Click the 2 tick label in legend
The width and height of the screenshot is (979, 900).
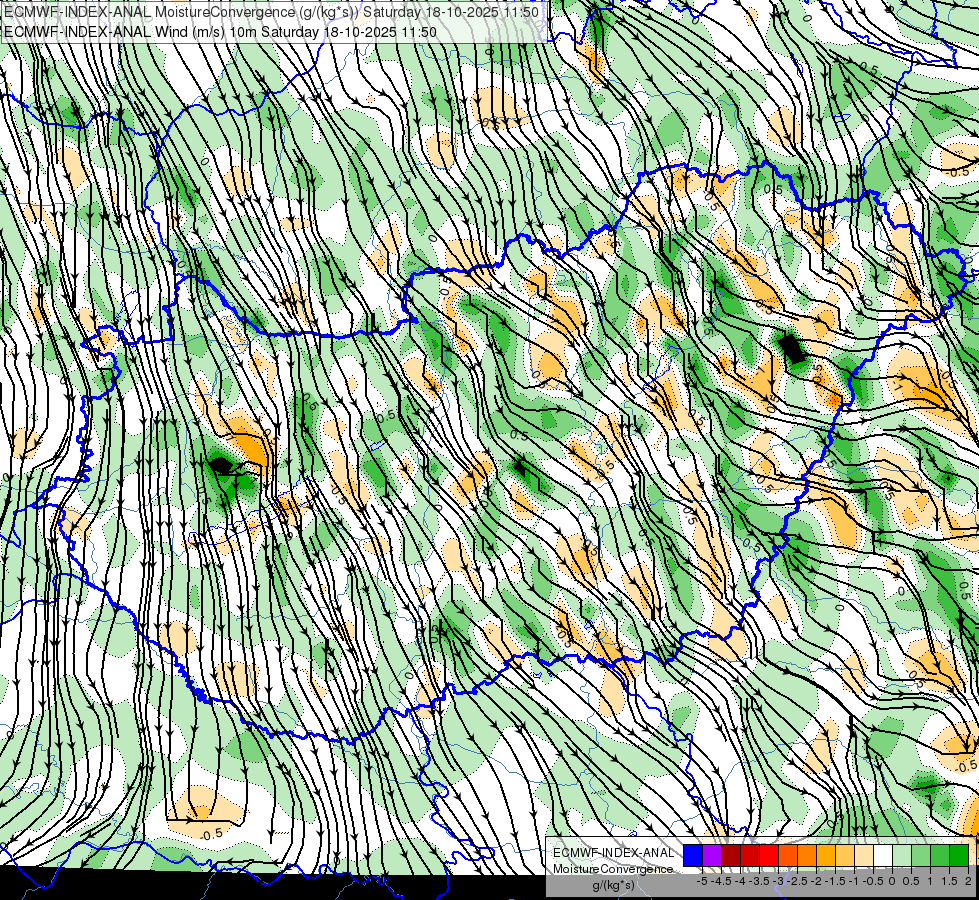click(968, 881)
